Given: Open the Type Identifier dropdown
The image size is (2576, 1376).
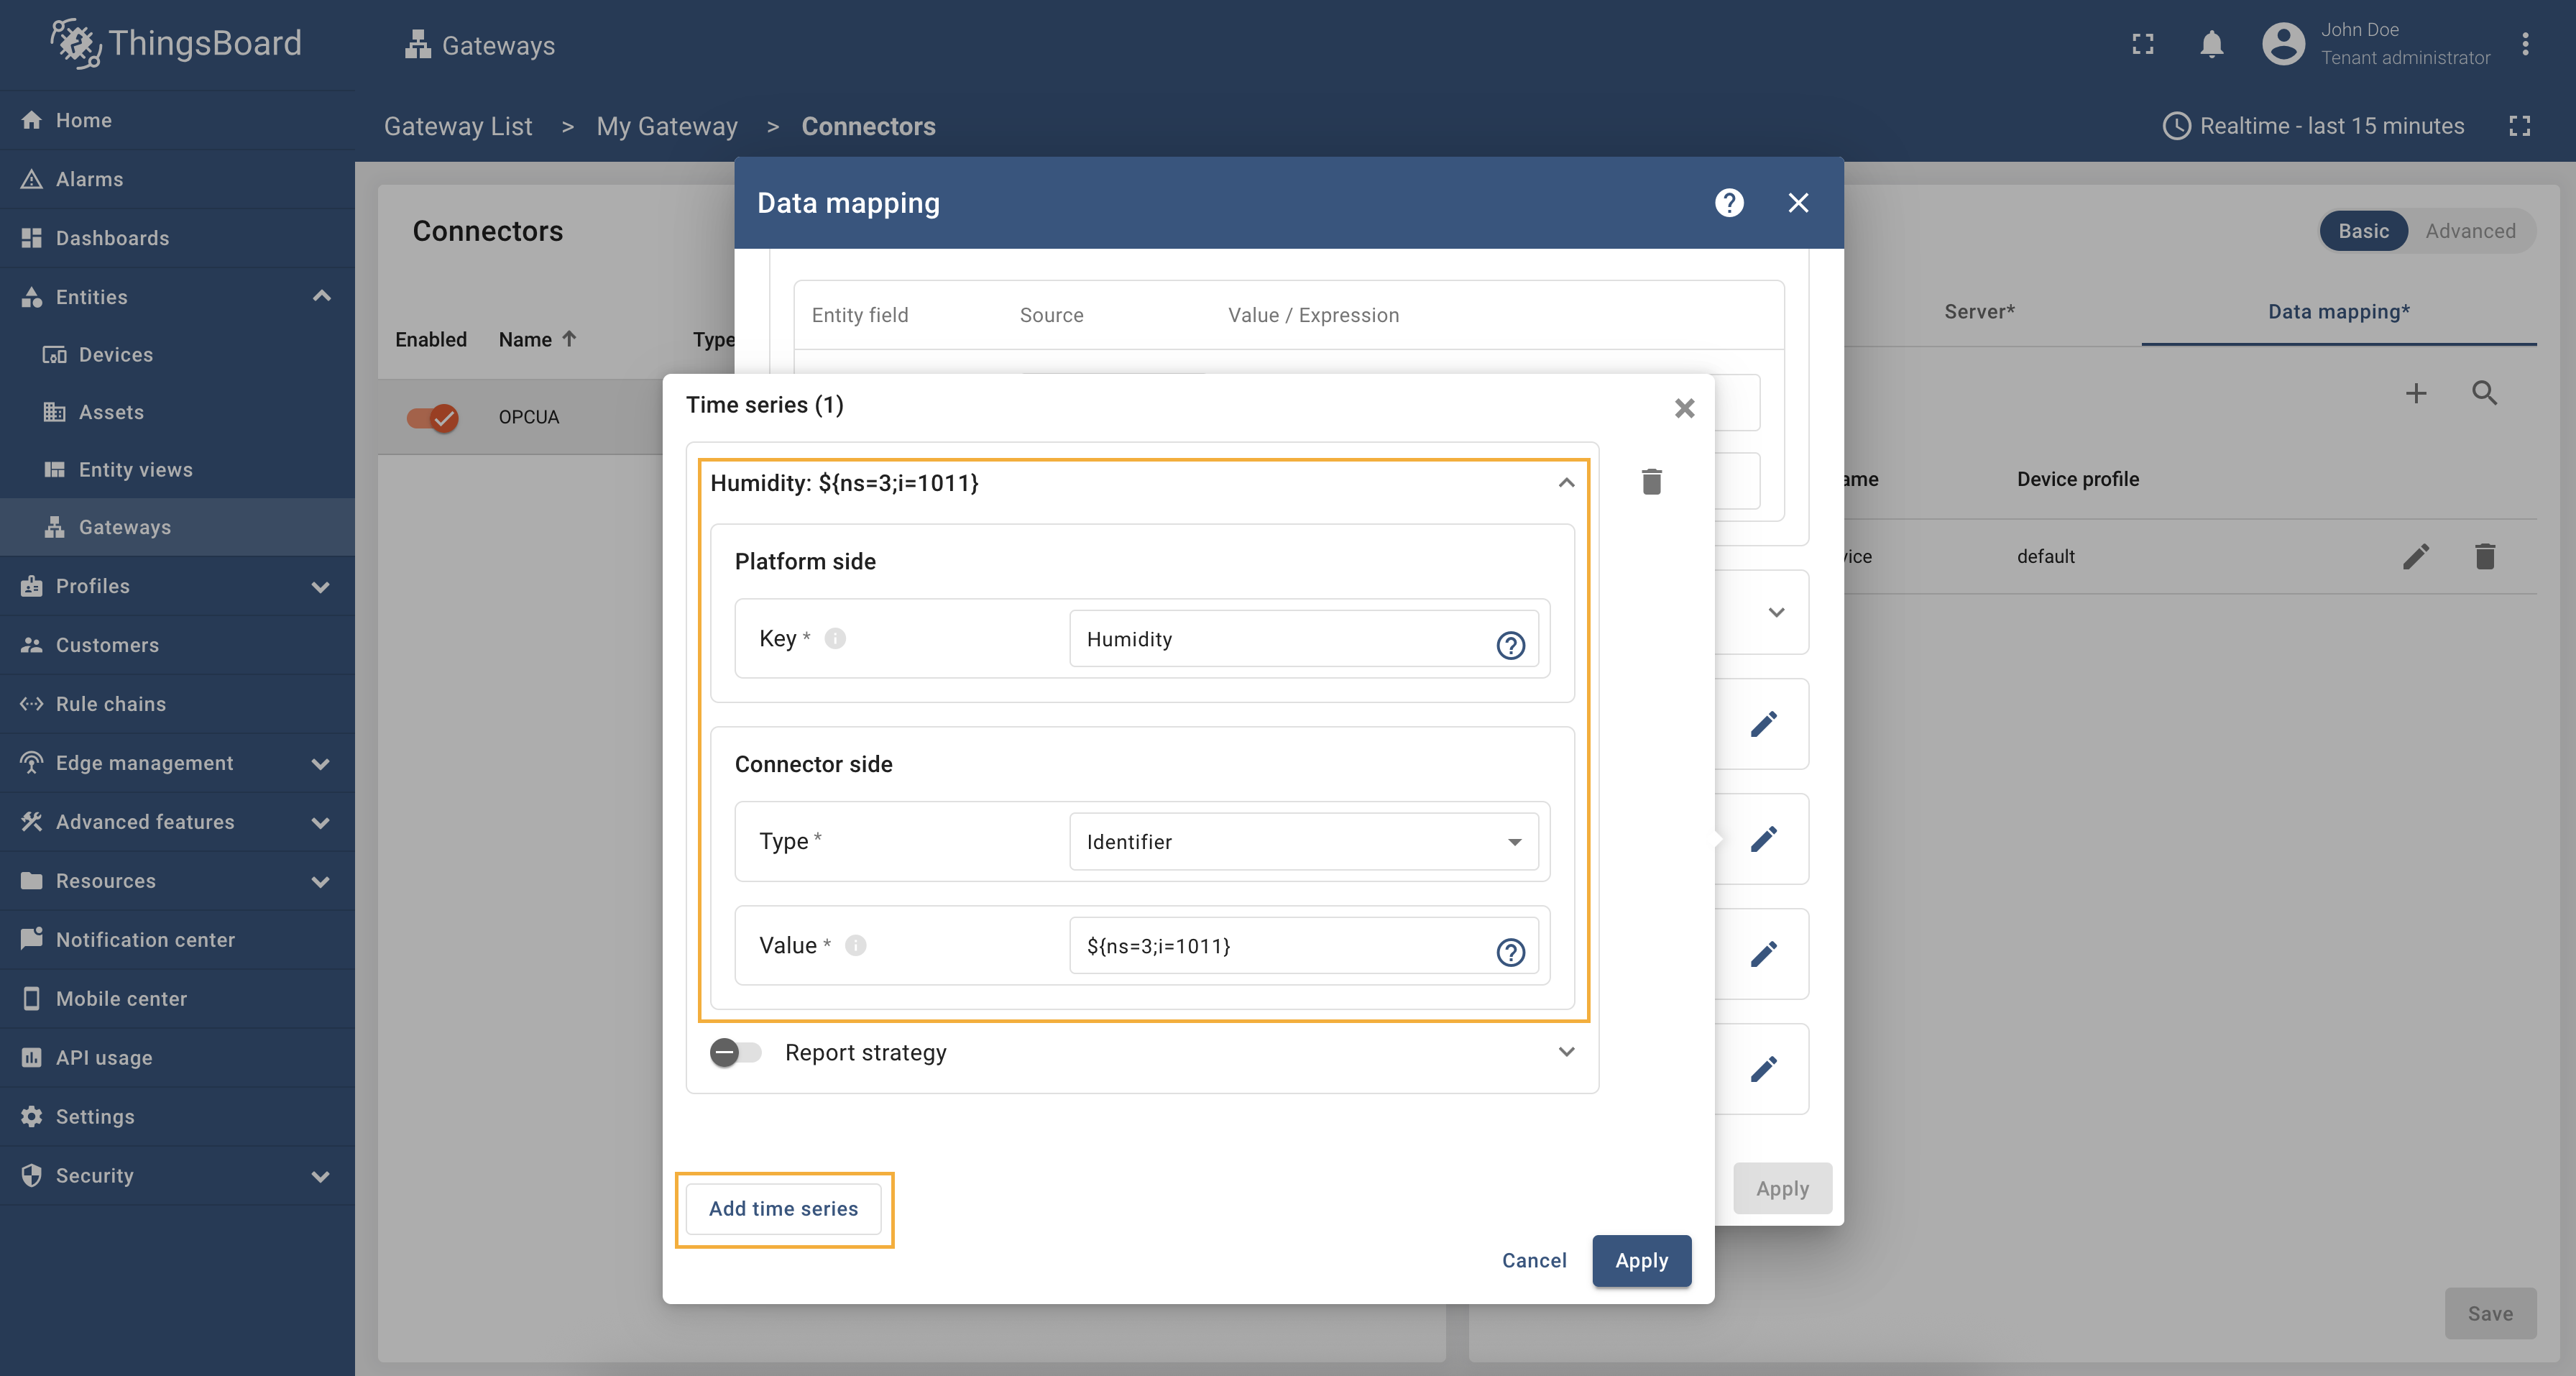Looking at the screenshot, I should point(1303,842).
